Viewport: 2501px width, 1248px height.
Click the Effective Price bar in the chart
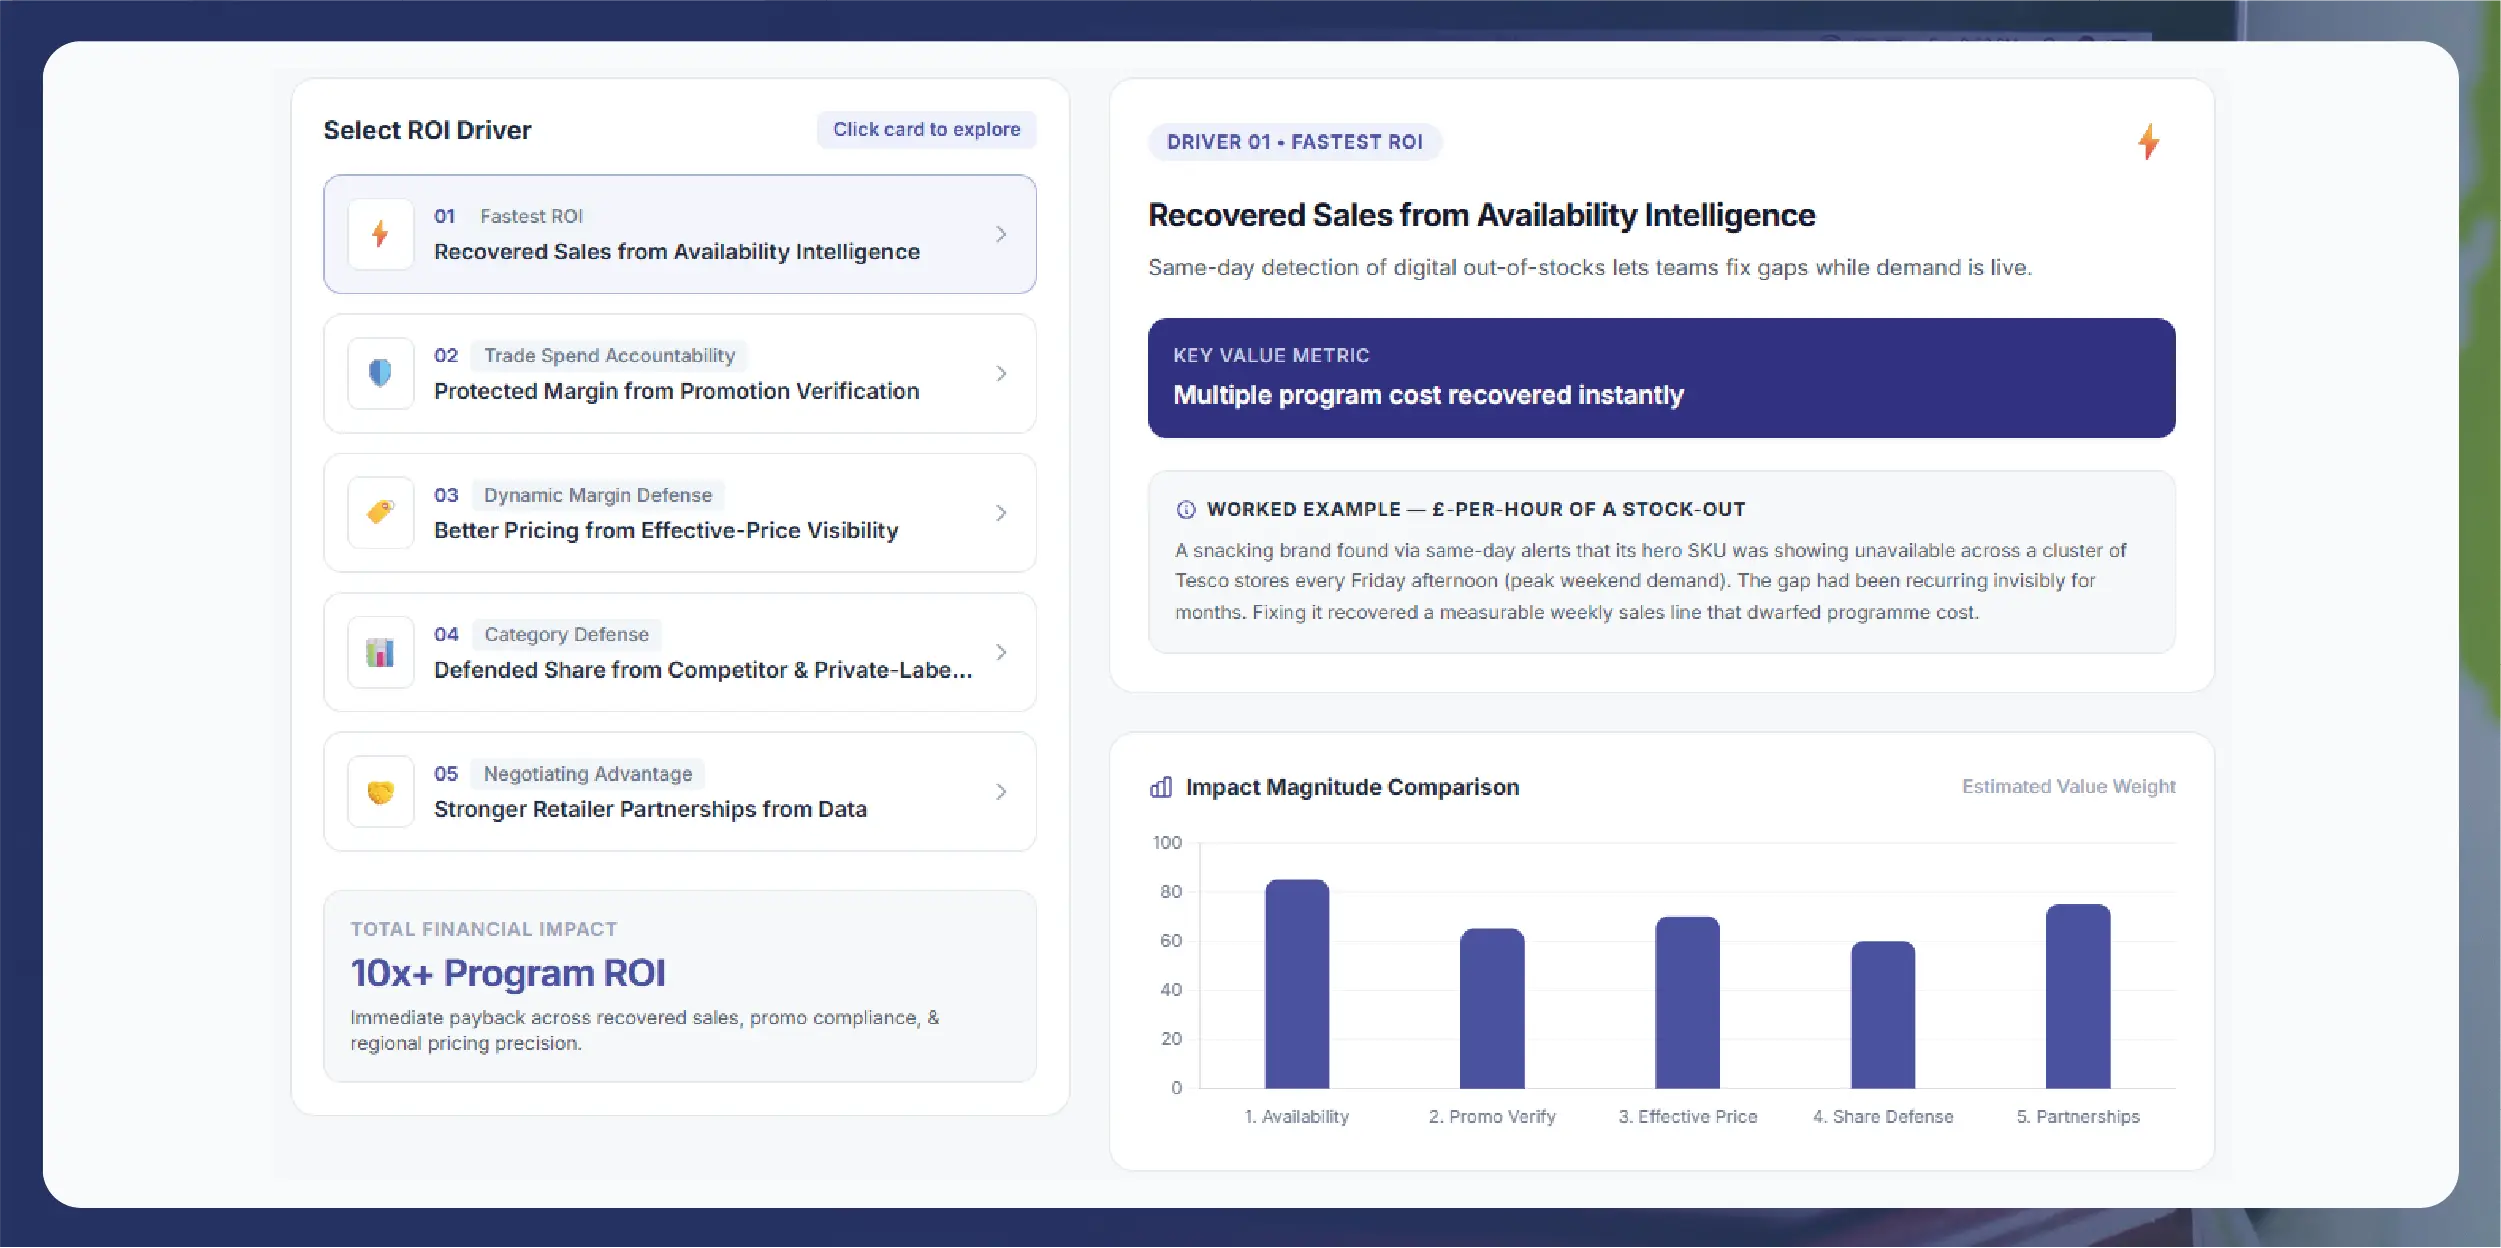tap(1687, 1002)
